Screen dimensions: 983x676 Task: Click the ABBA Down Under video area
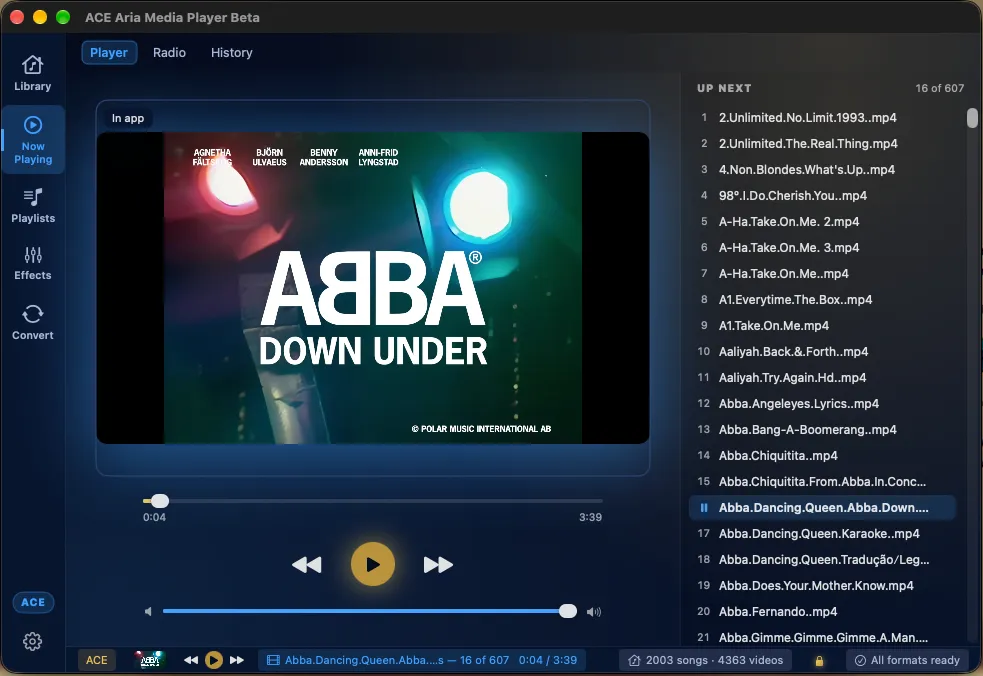(372, 288)
